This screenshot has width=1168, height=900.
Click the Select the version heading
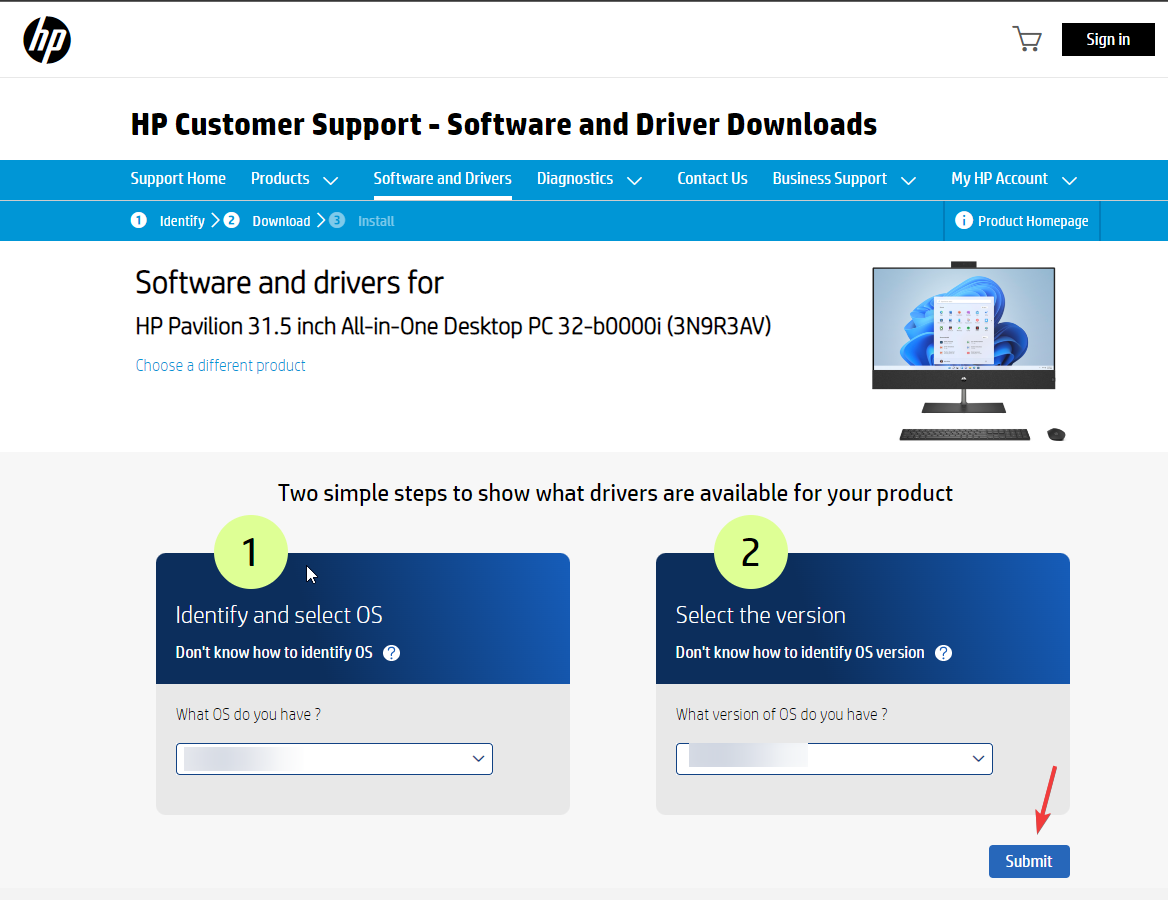tap(761, 615)
